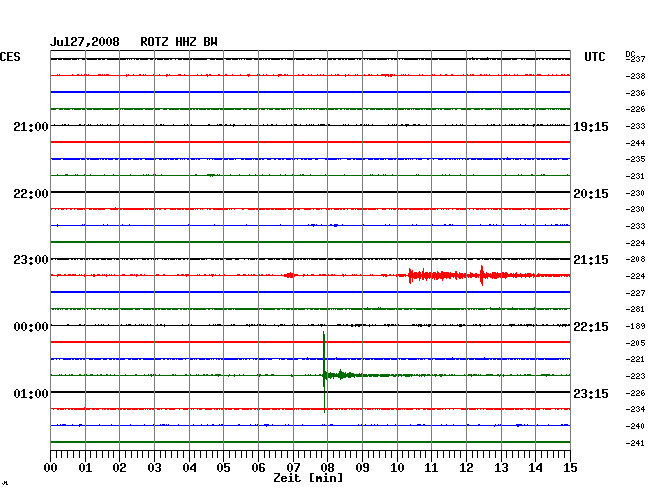Select the 00:00 local time label
Viewport: 650px width, 494px height.
click(x=31, y=327)
